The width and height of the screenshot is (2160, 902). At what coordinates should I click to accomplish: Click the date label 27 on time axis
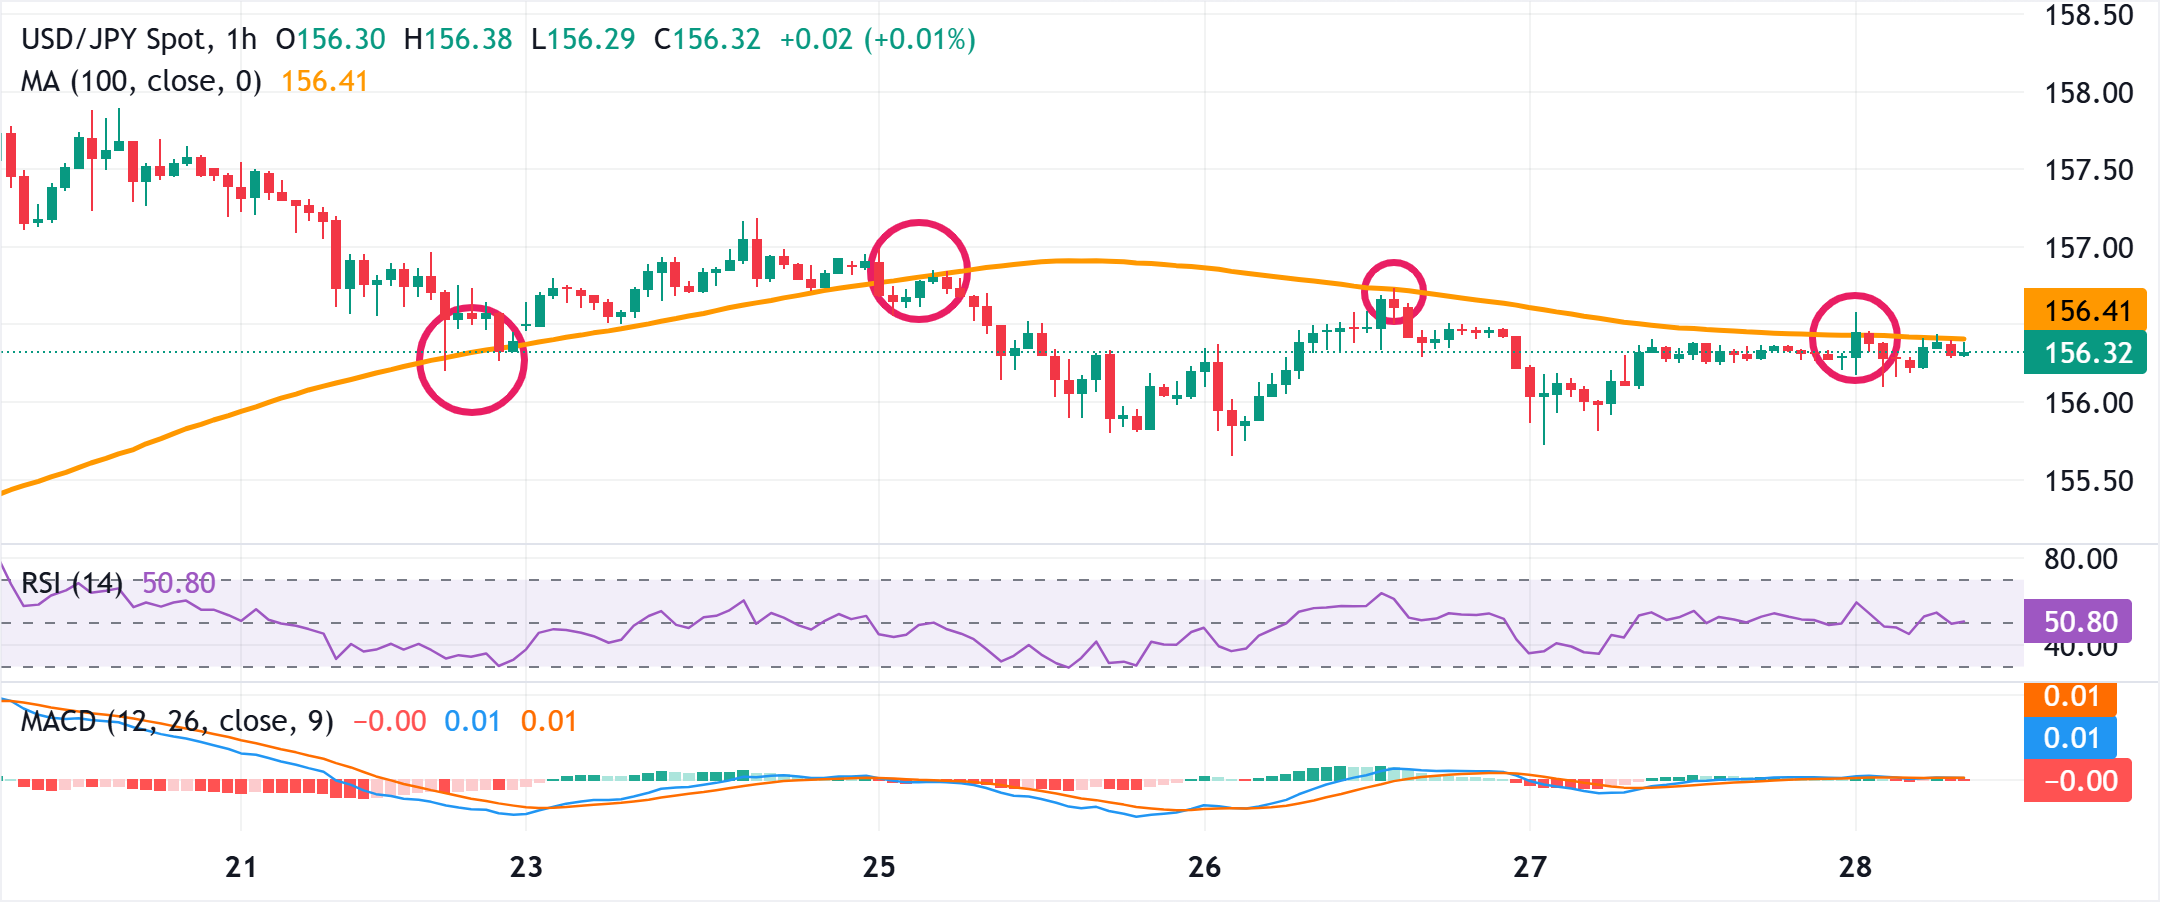coord(1530,866)
